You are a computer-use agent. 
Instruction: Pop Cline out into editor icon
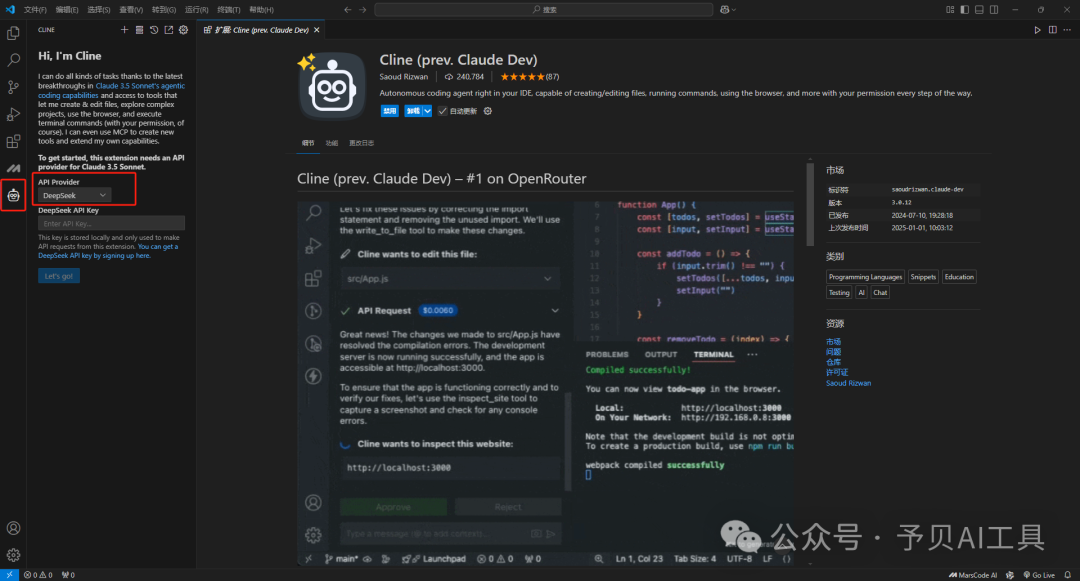click(x=169, y=30)
